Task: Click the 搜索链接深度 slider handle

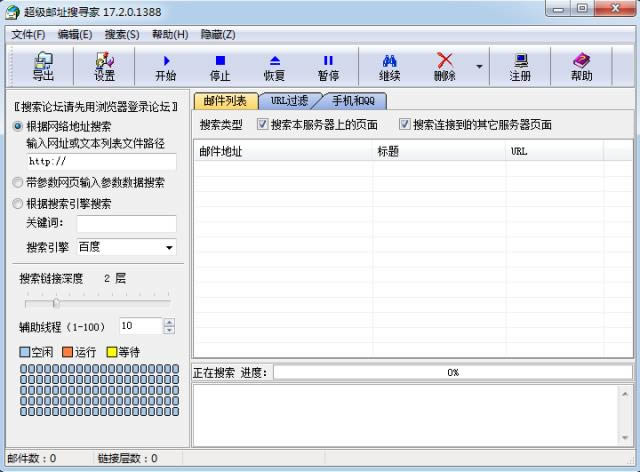Action: coord(56,301)
